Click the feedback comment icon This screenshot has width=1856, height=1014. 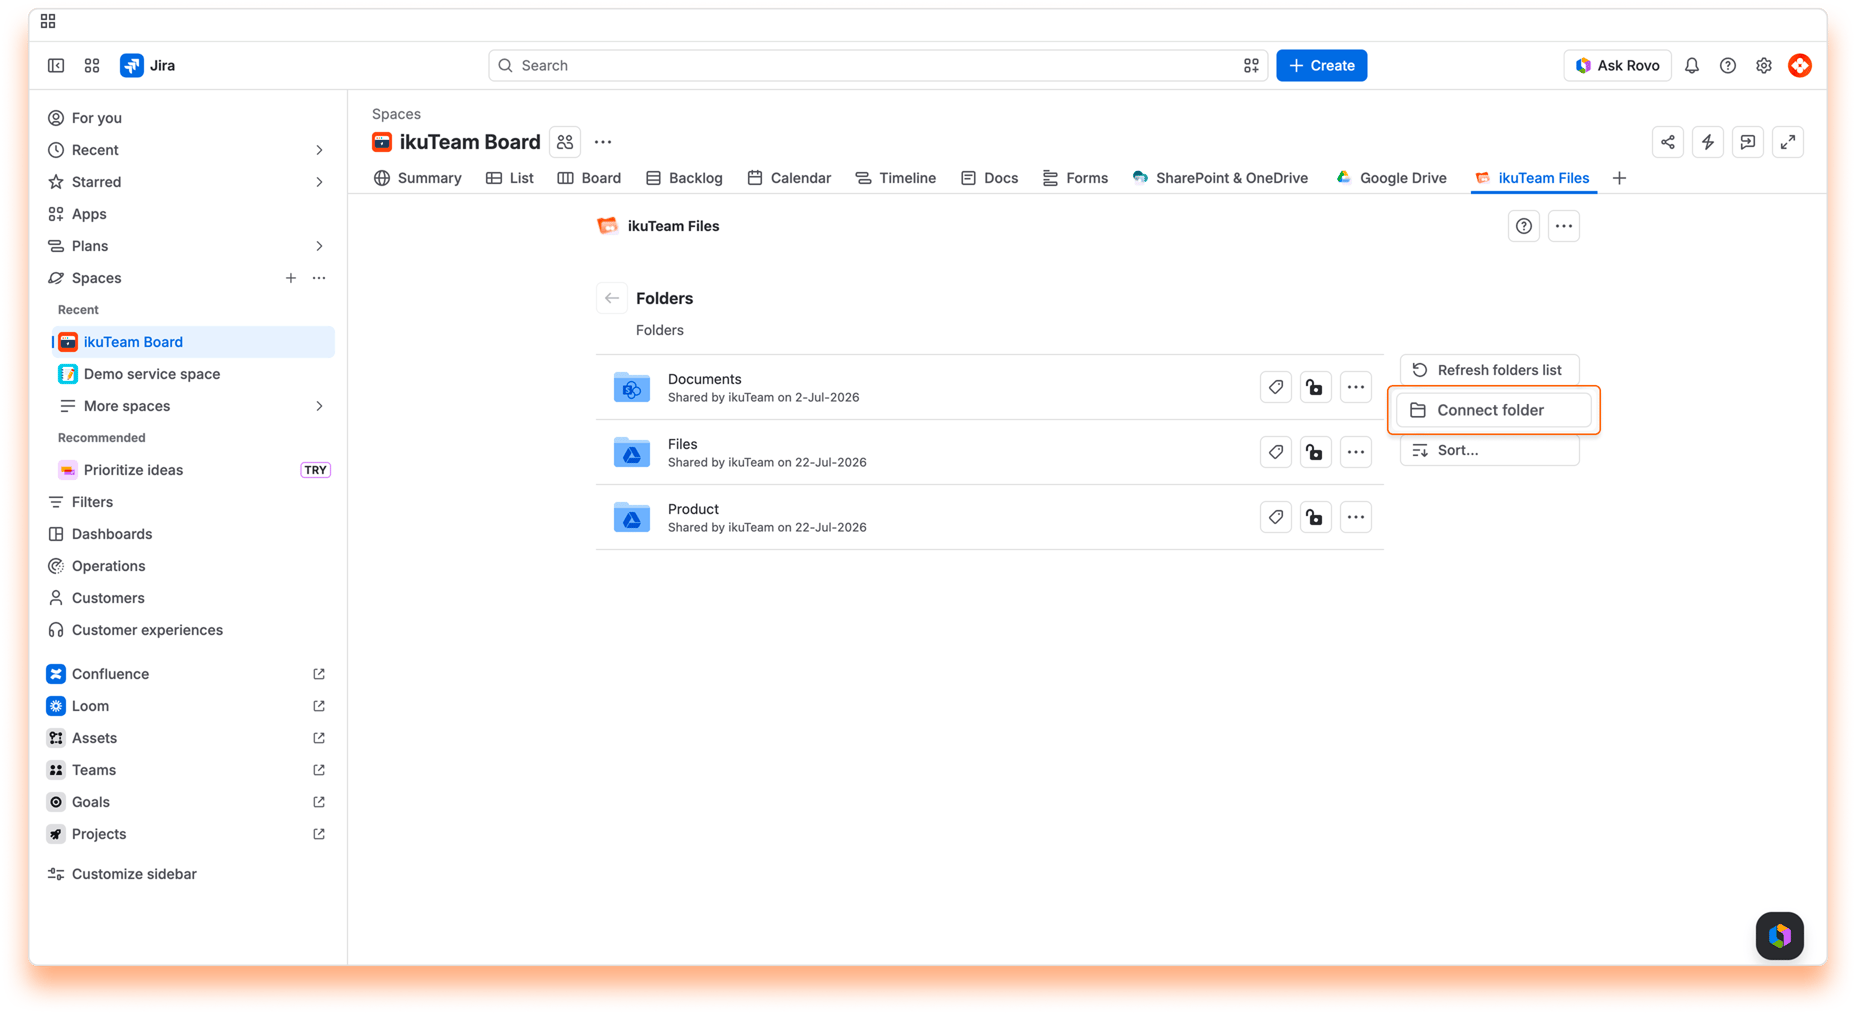(1748, 142)
